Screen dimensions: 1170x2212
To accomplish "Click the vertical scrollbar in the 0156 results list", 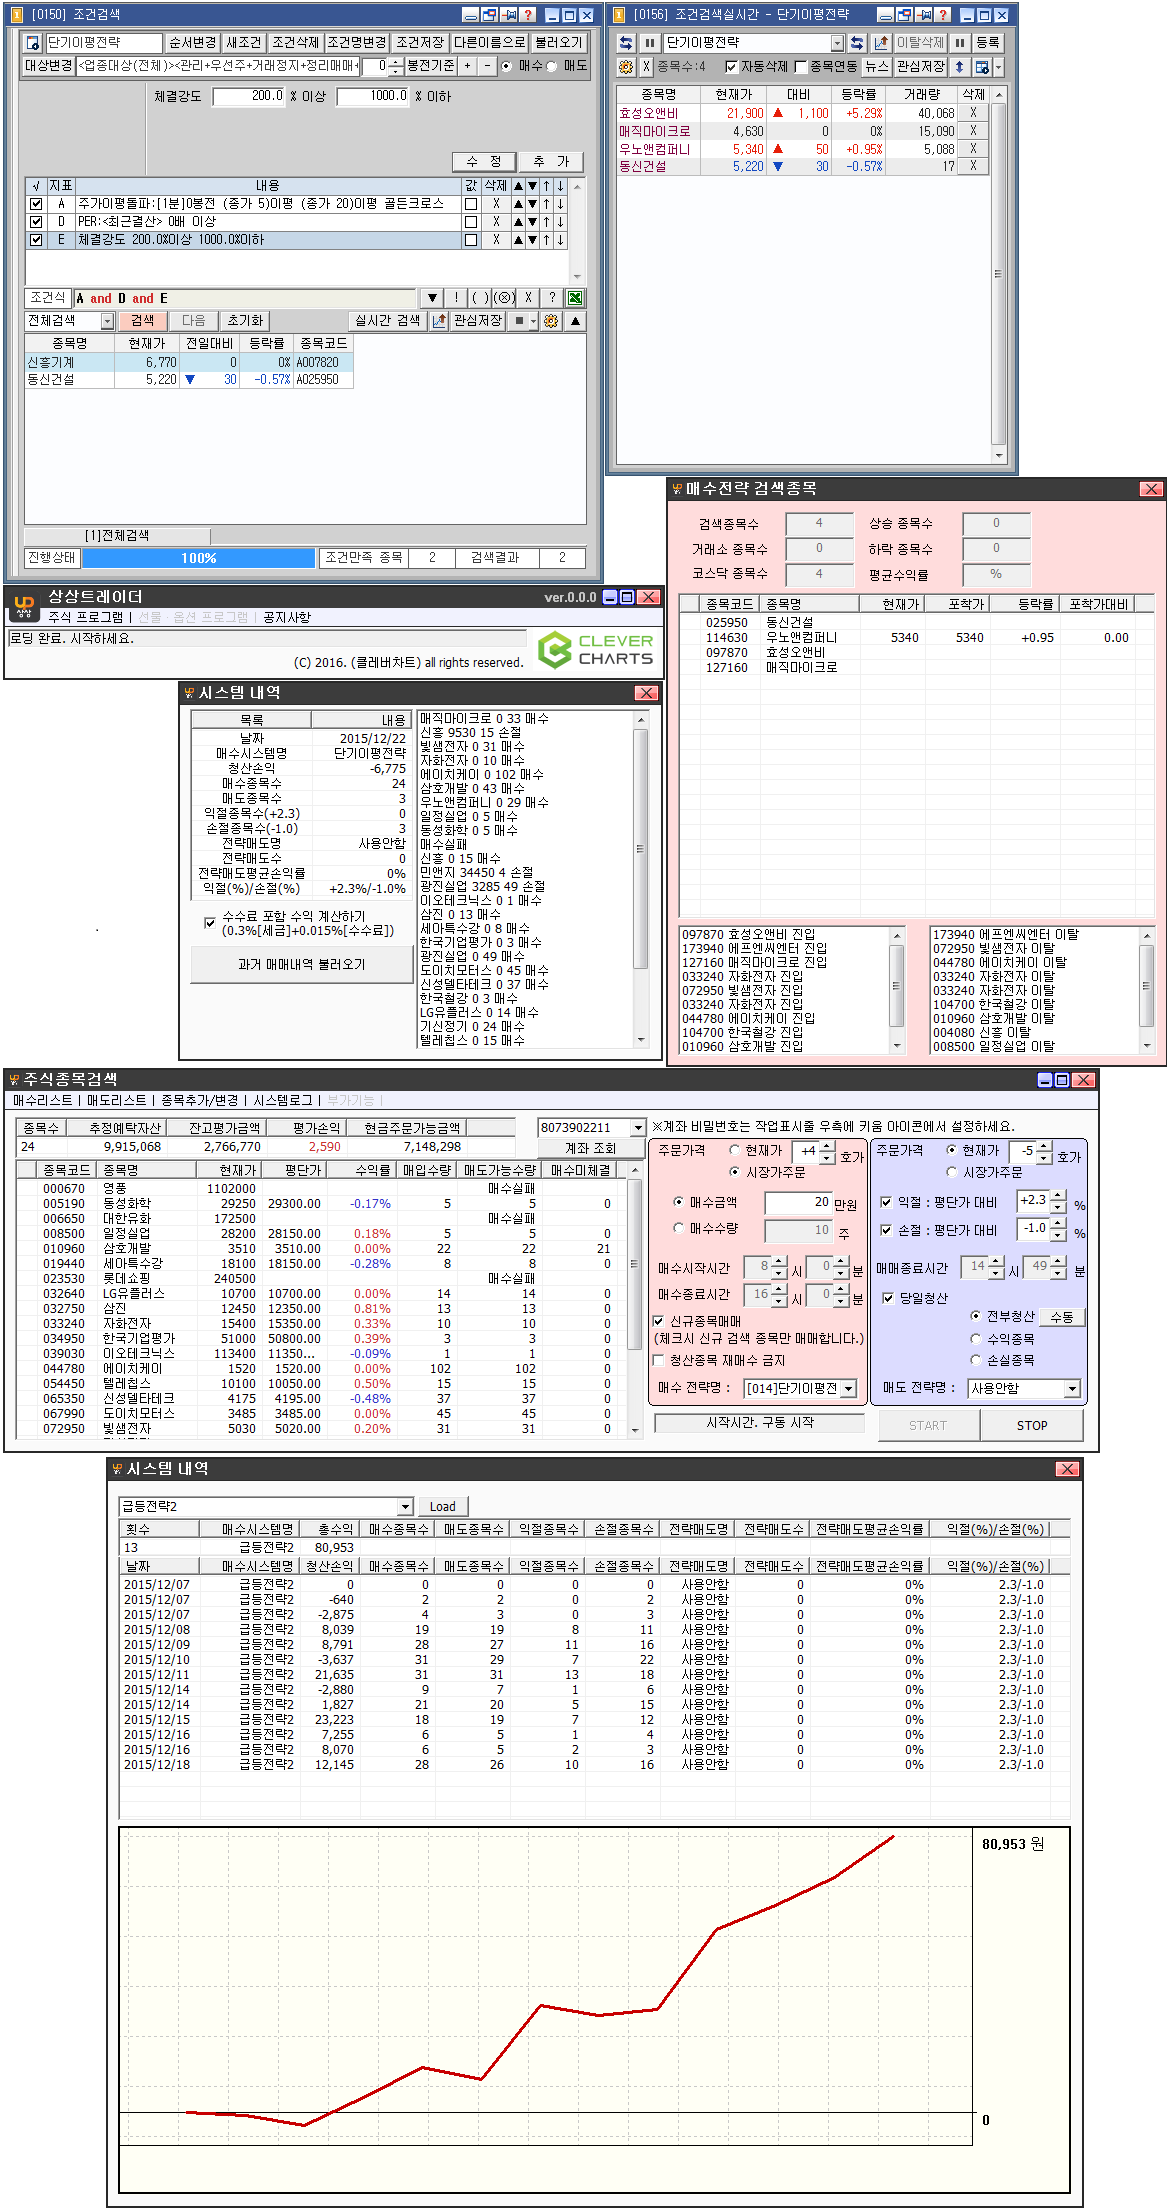I will (x=999, y=275).
